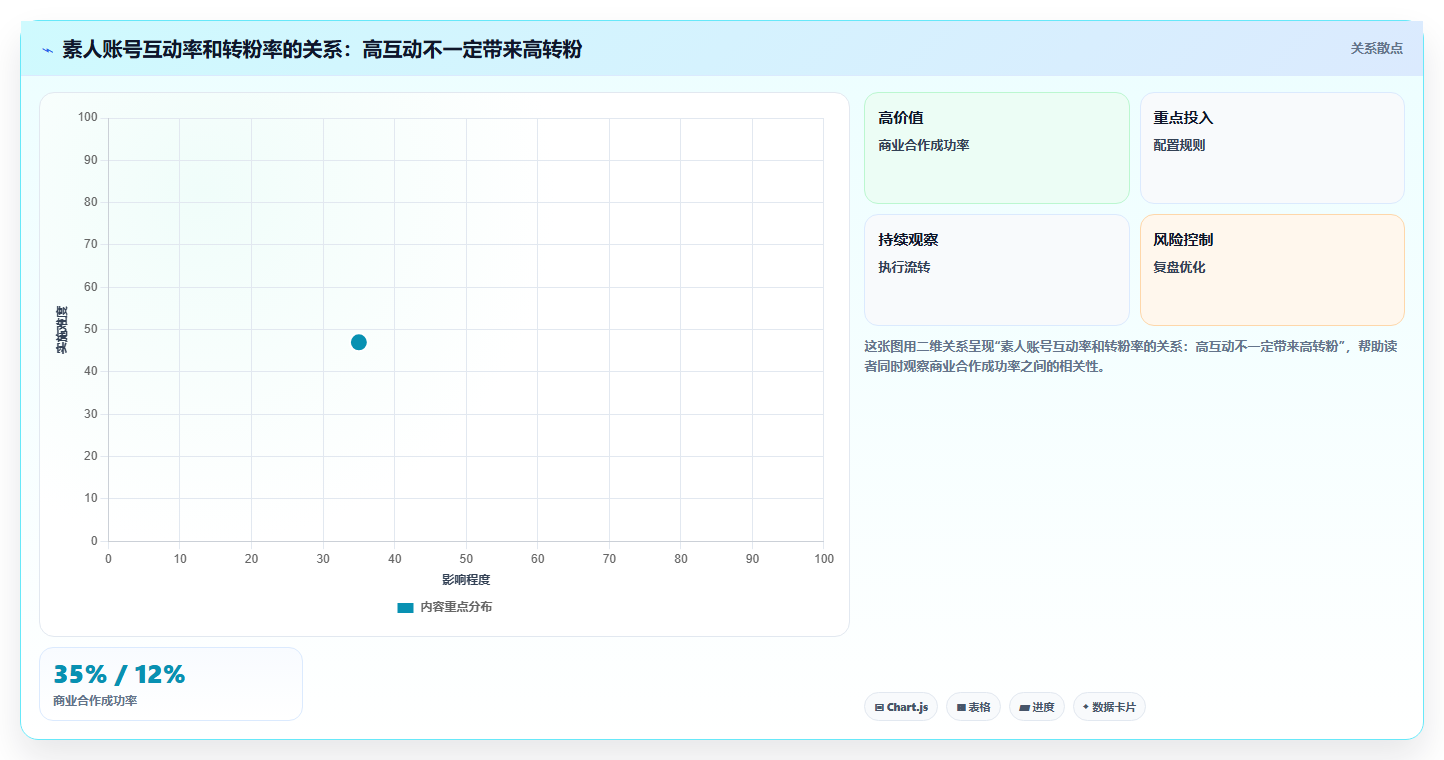The image size is (1444, 760).
Task: Click the Chart.js tag chip
Action: [901, 707]
